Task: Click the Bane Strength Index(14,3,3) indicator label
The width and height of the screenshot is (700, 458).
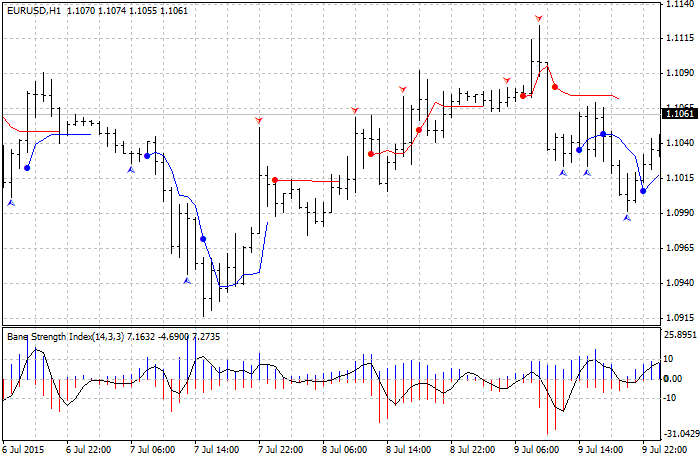Action: point(62,336)
